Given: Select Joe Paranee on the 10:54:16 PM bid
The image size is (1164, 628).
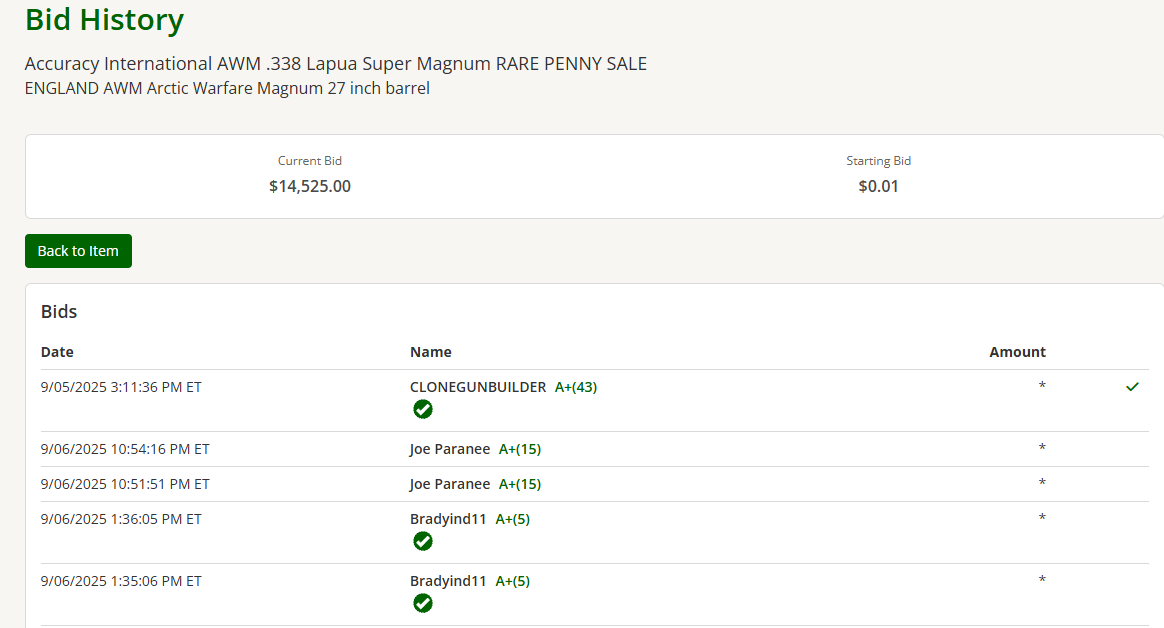Looking at the screenshot, I should (450, 449).
